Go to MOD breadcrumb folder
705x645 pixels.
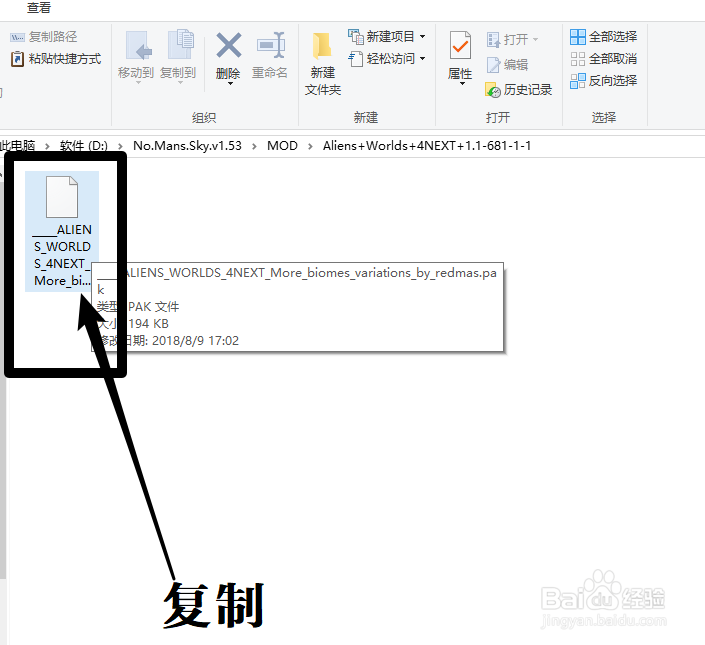point(282,146)
